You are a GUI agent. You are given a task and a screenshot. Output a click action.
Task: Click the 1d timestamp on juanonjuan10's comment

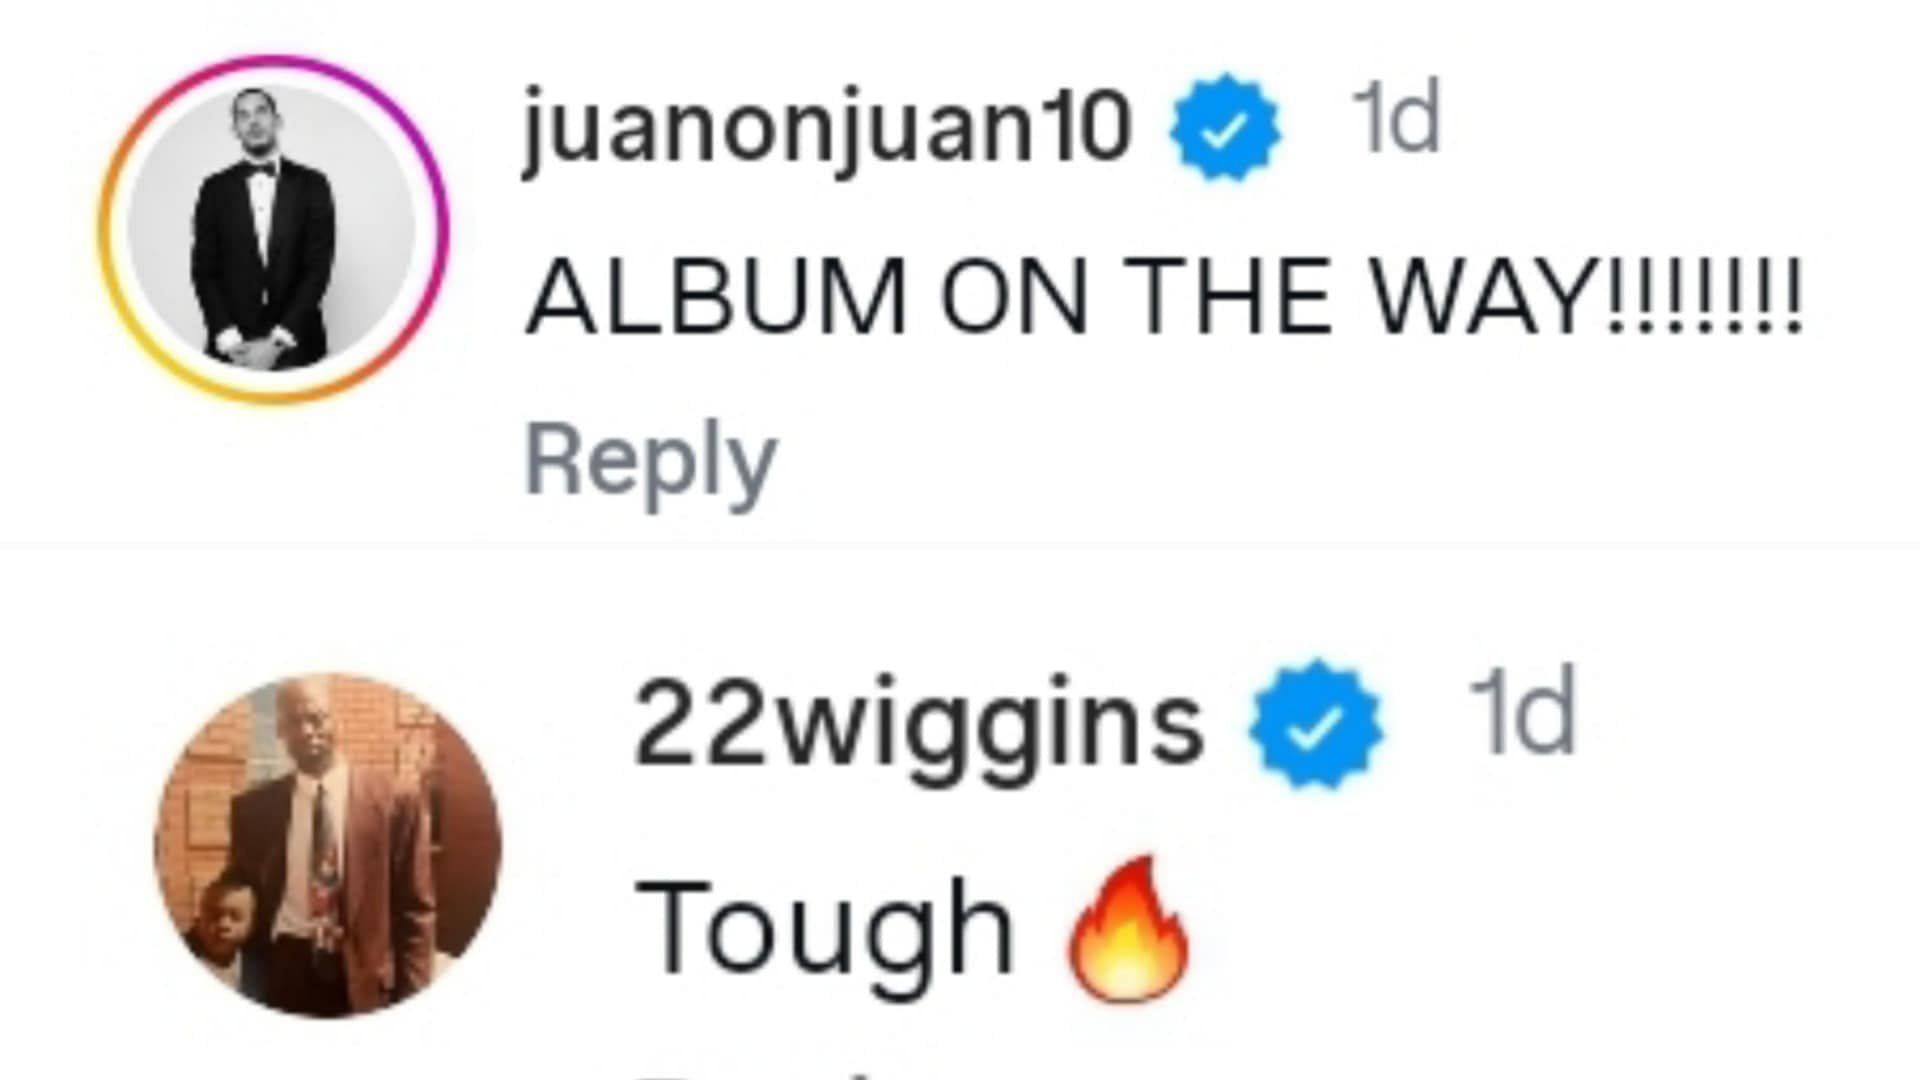pos(1395,119)
